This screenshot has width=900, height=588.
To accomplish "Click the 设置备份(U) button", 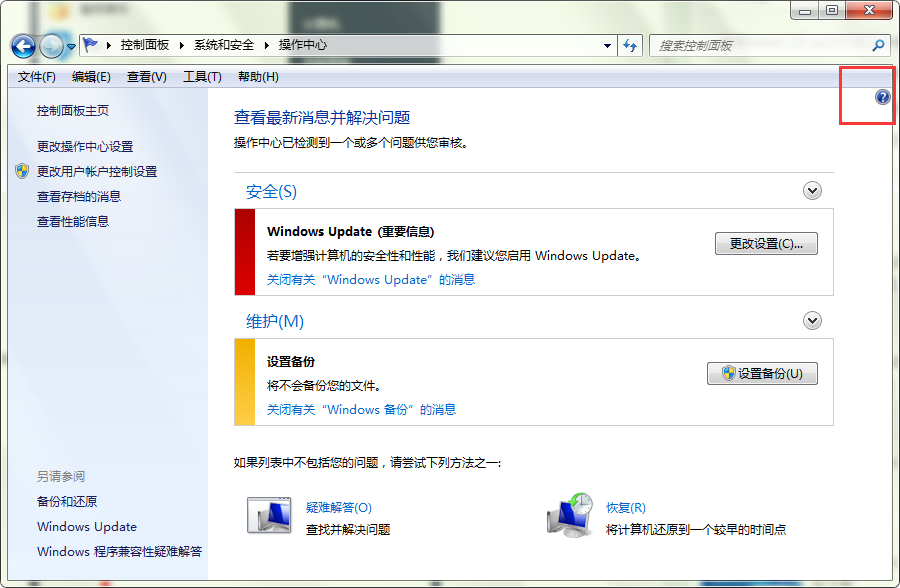I will click(x=762, y=374).
